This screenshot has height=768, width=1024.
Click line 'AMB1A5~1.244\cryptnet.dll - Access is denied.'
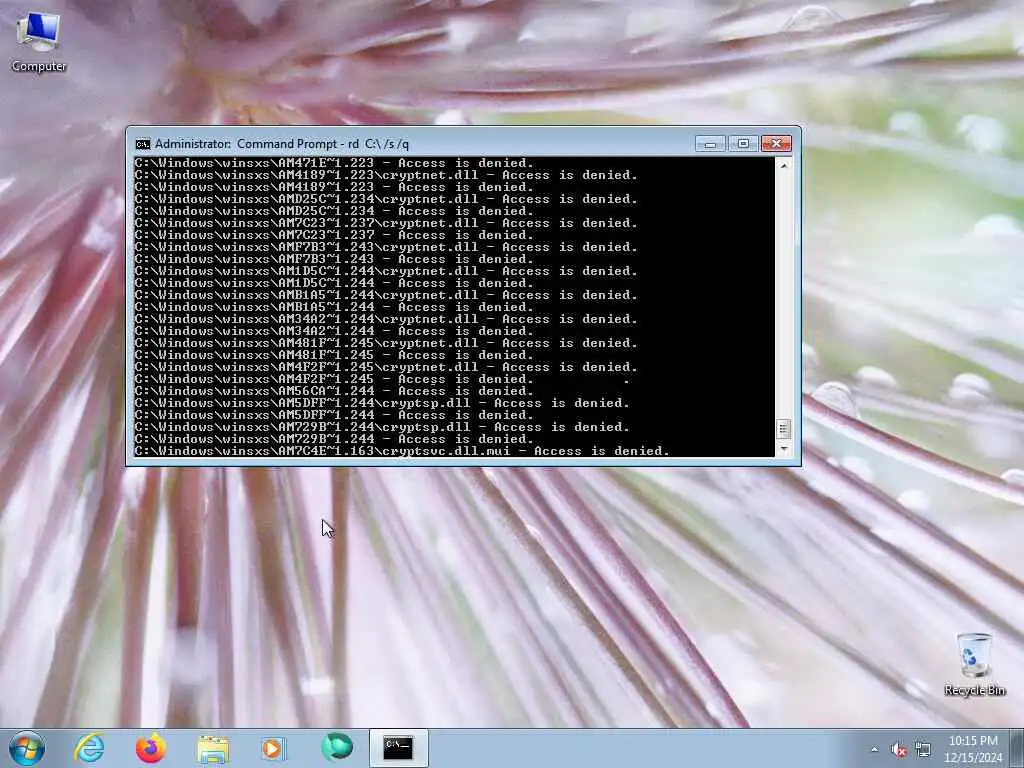pyautogui.click(x=386, y=295)
